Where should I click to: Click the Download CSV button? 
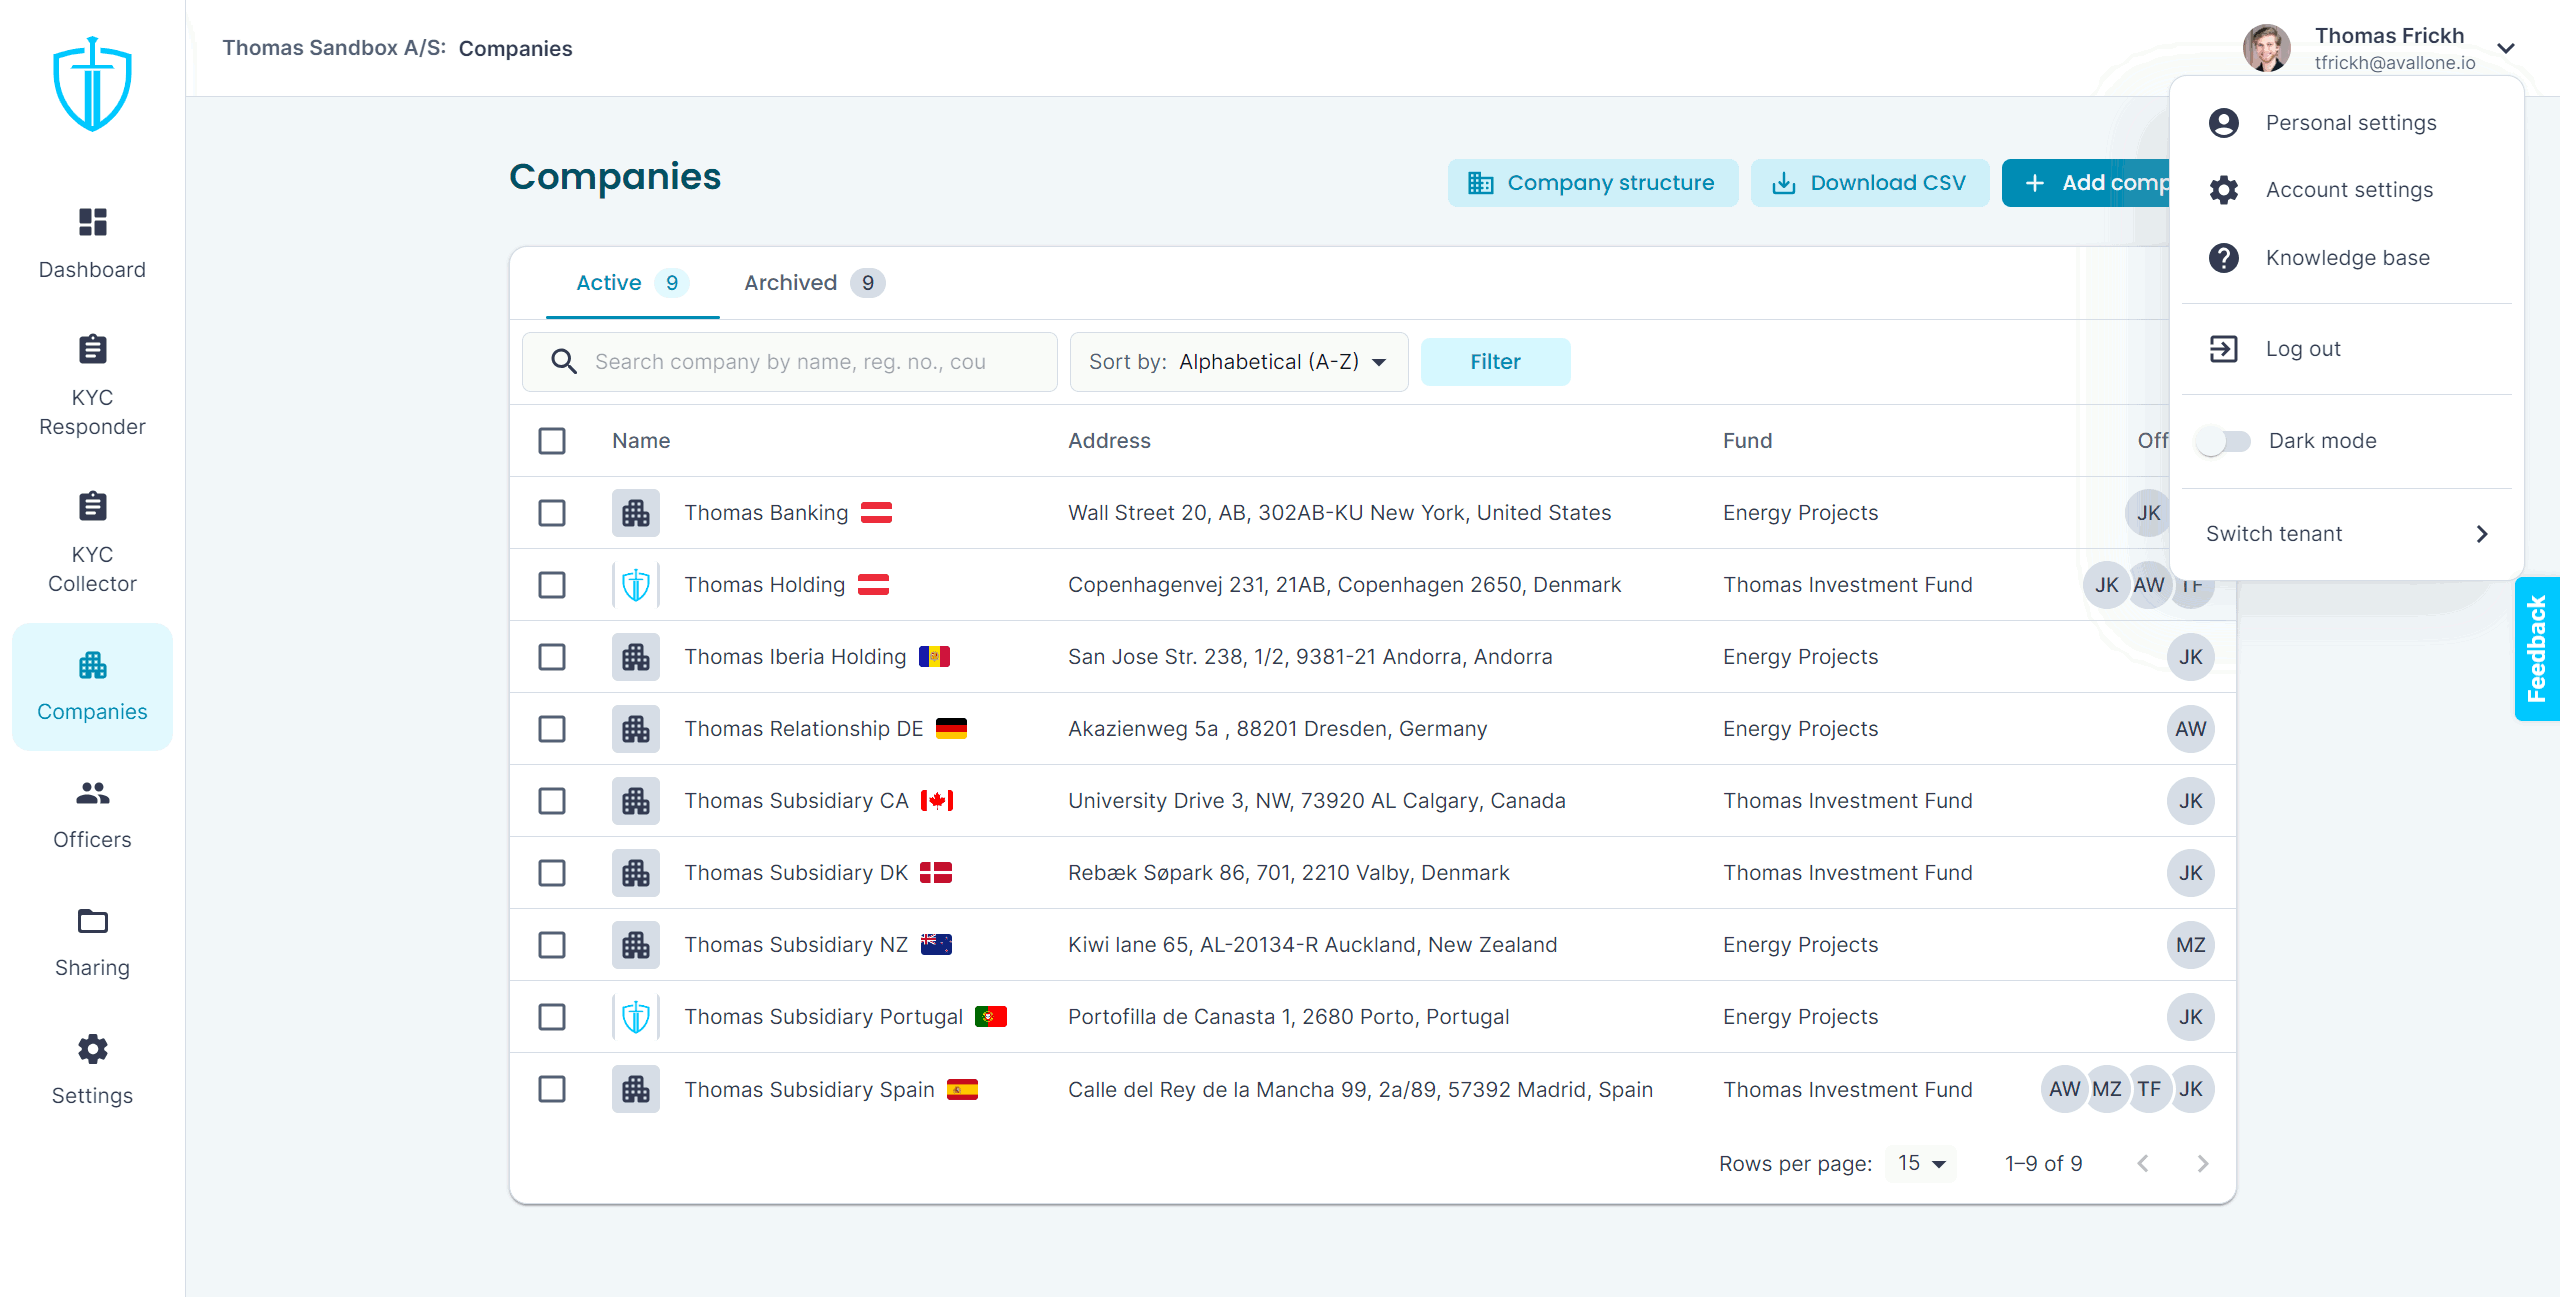1870,183
